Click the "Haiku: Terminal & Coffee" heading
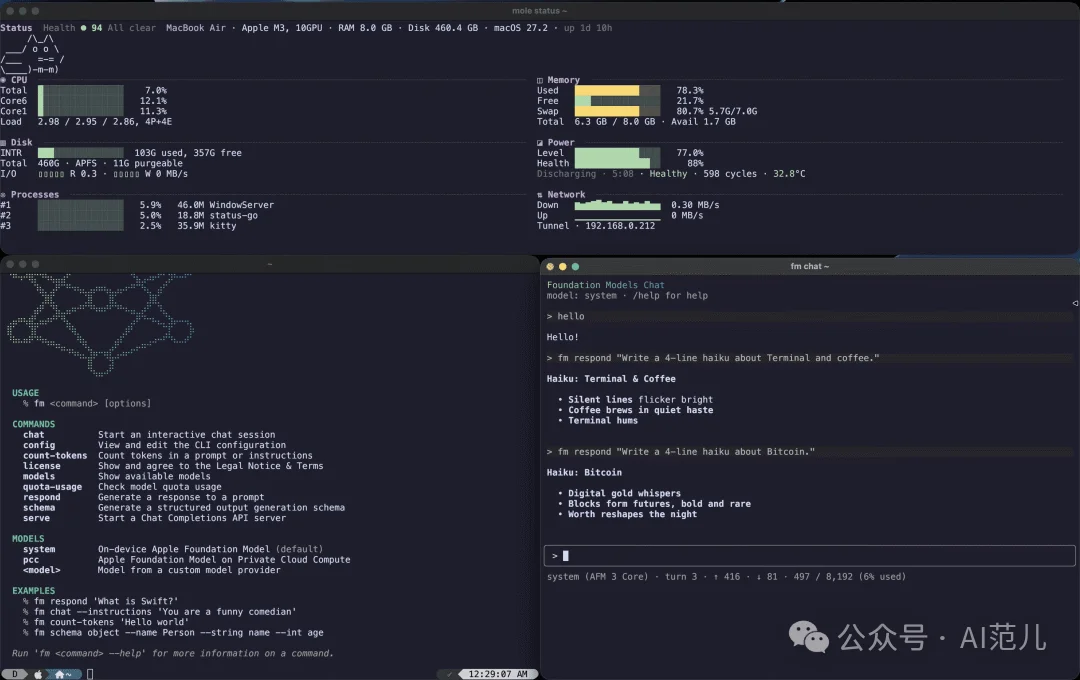 (611, 379)
